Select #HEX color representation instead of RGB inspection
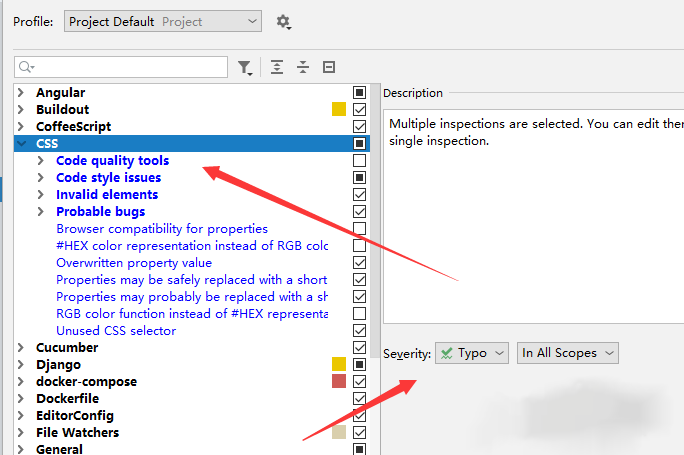Viewport: 684px width, 455px height. pyautogui.click(x=192, y=246)
